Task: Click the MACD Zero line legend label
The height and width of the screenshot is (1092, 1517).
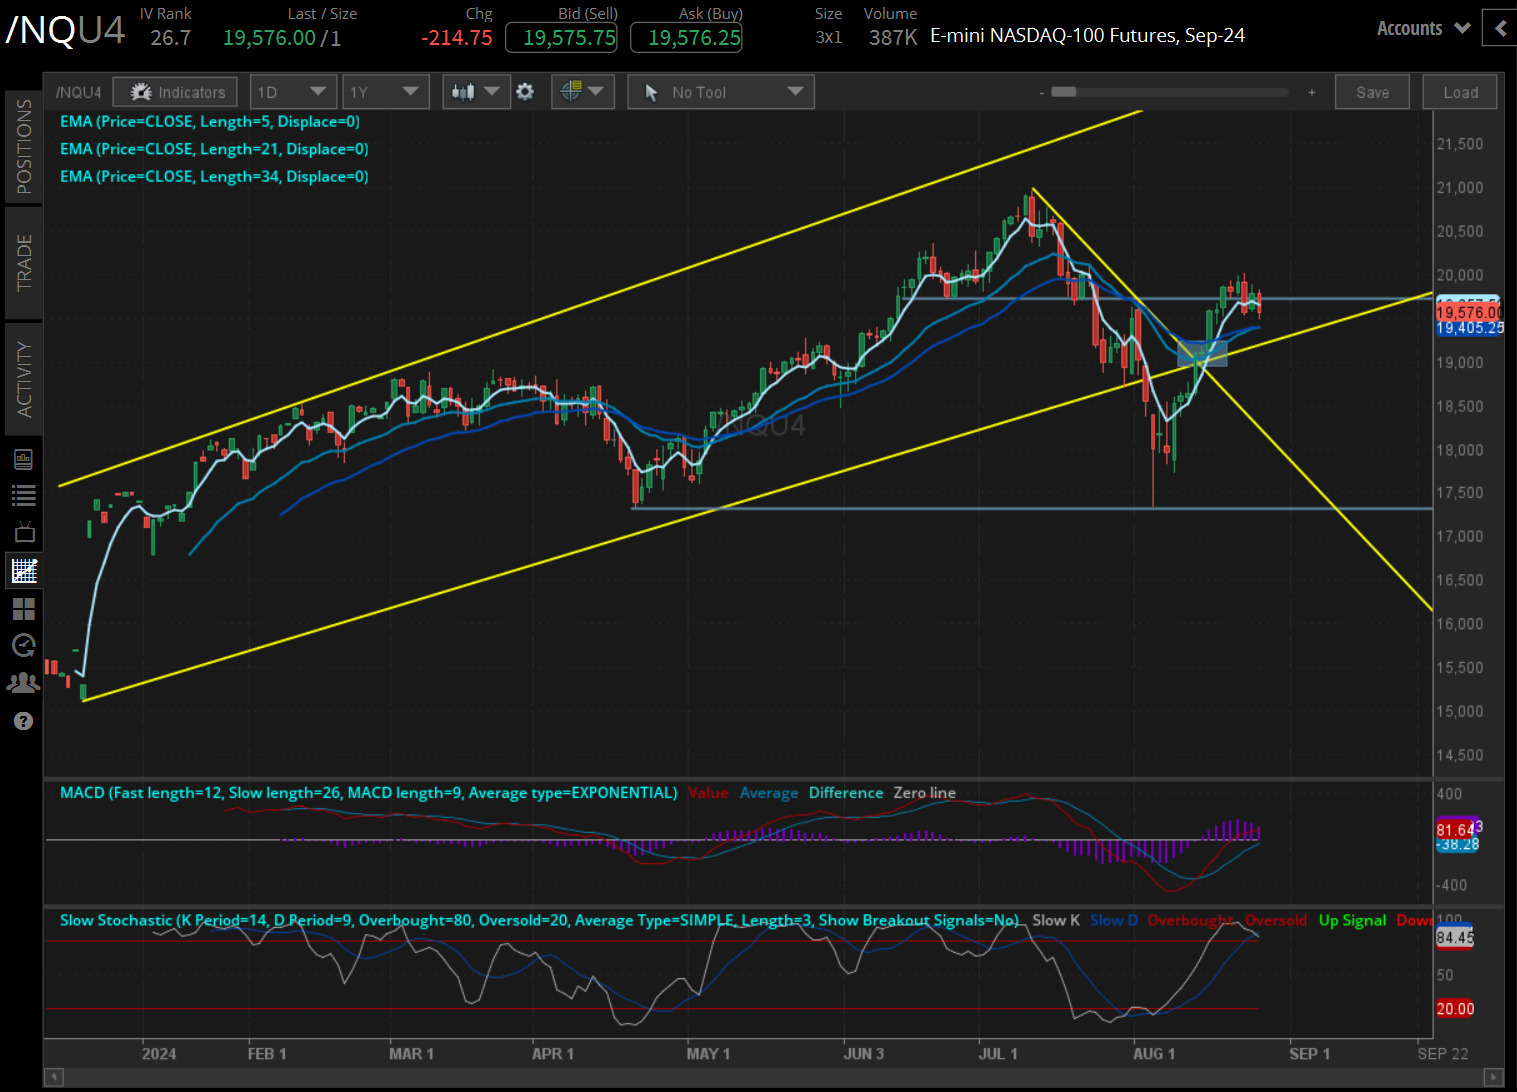Action: (924, 793)
